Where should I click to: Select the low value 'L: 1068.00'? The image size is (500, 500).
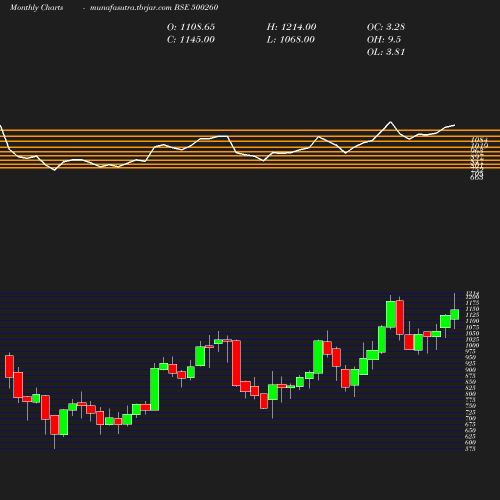point(291,39)
